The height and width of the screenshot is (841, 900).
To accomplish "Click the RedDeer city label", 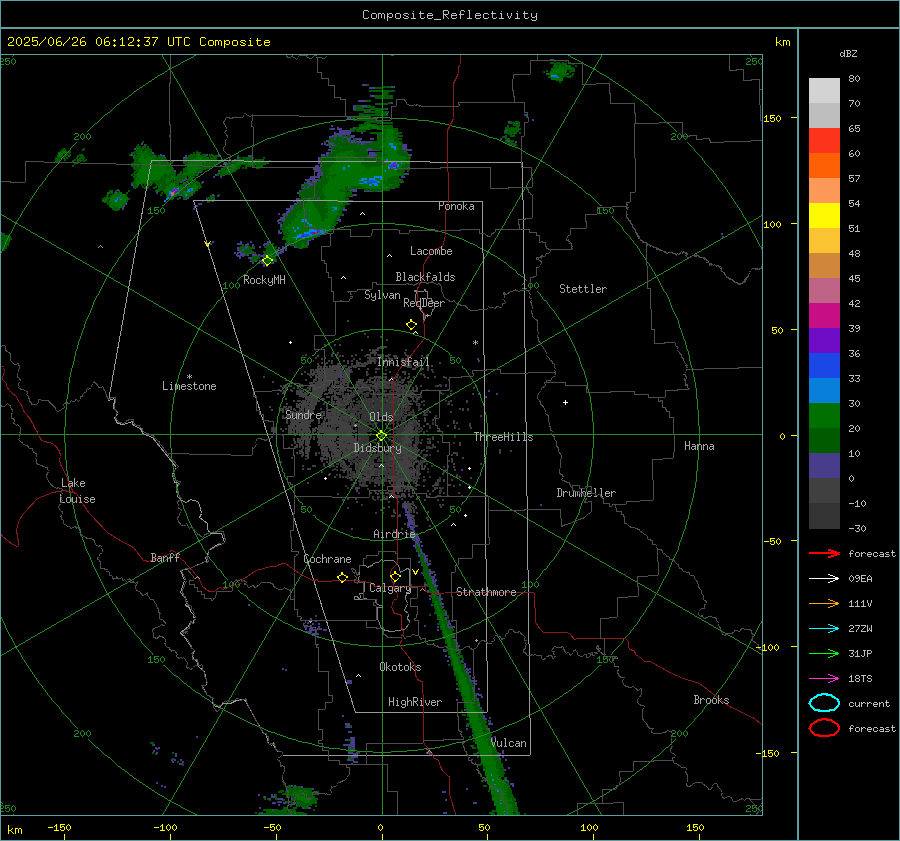I will point(424,303).
